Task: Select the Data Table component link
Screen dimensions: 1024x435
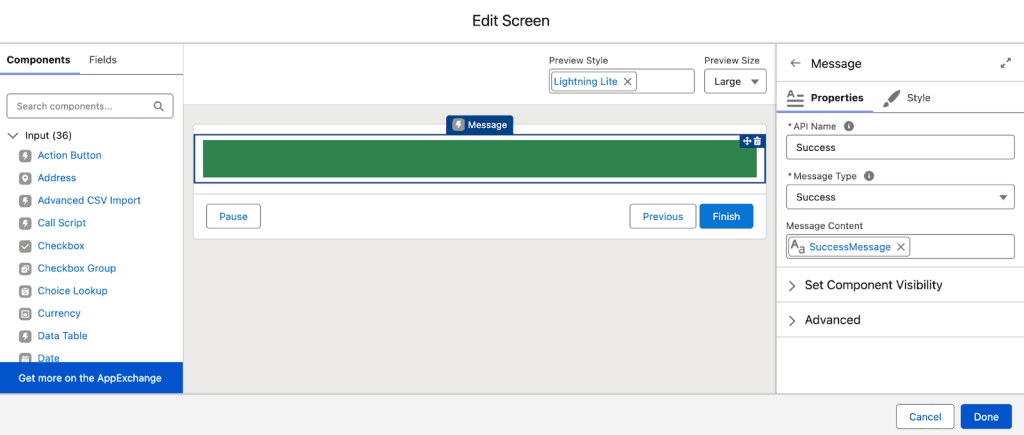Action: [63, 336]
